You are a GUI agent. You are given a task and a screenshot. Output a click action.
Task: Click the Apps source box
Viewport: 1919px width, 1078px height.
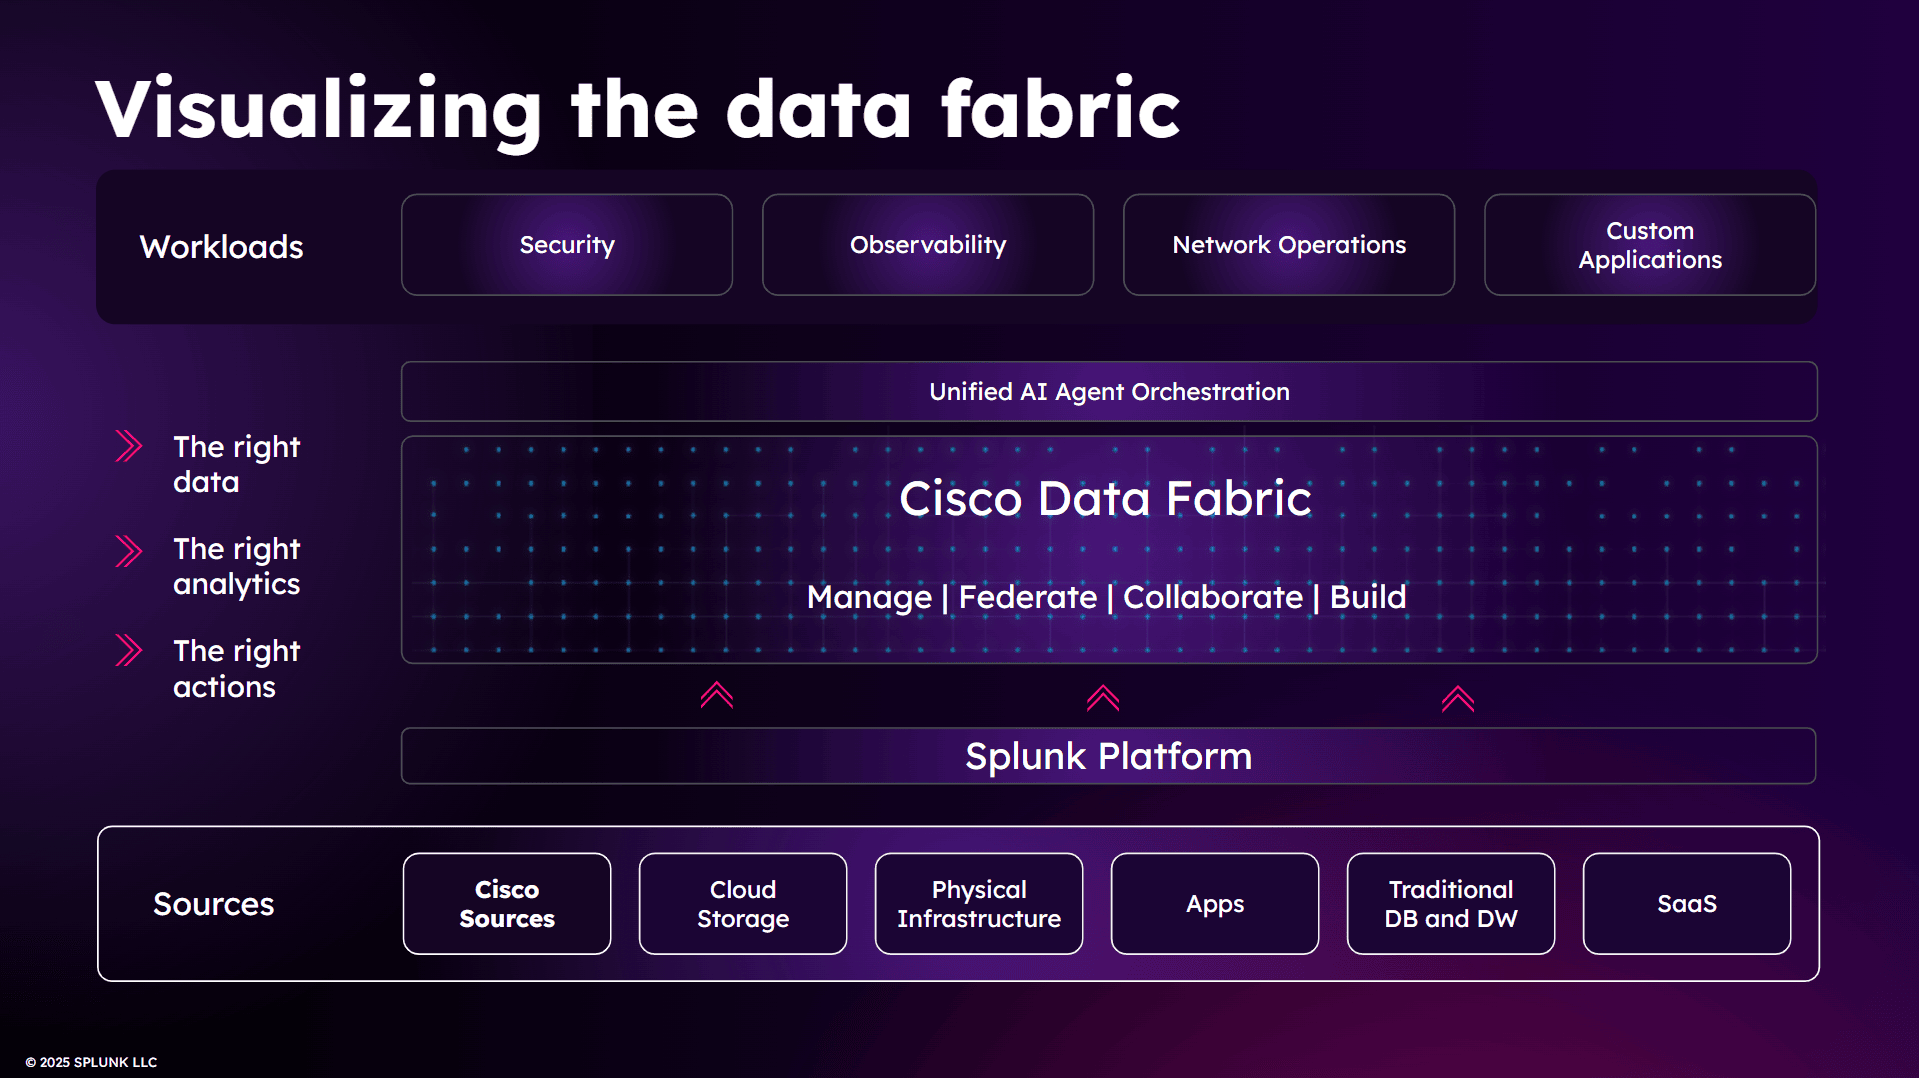(x=1215, y=904)
